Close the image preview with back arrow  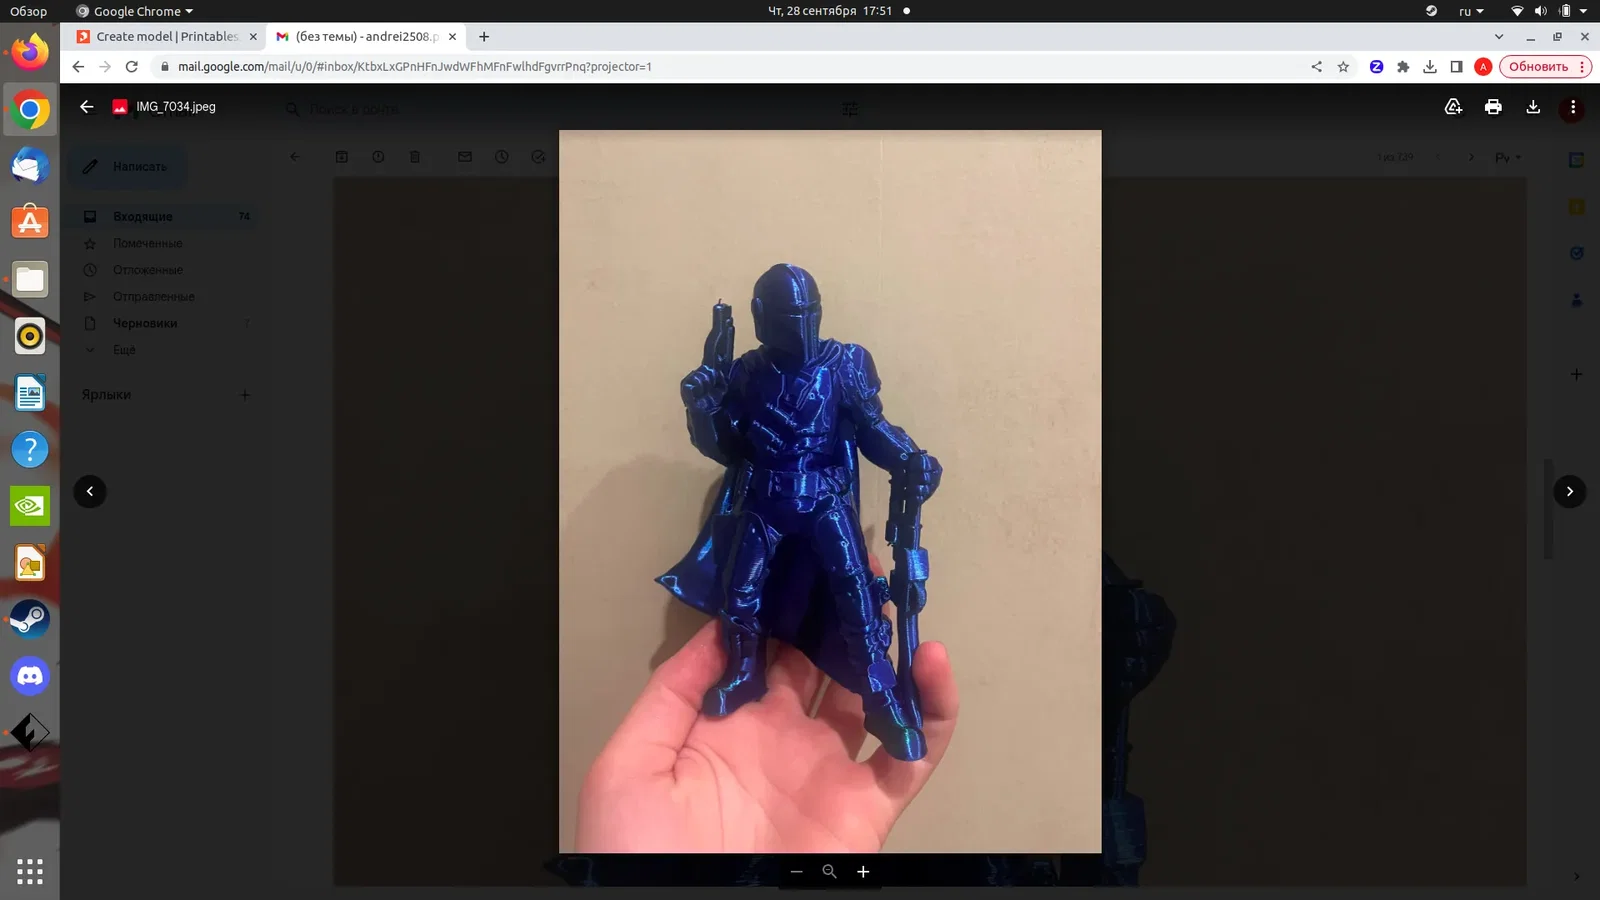tap(87, 107)
